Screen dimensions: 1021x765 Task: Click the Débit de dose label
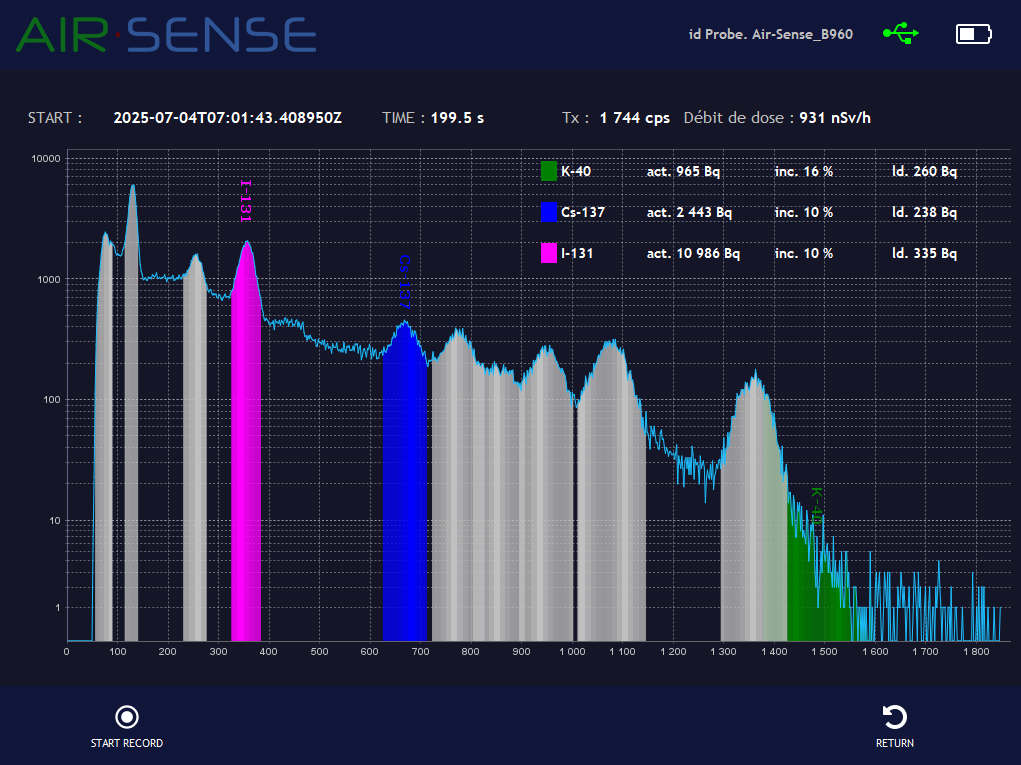click(x=738, y=118)
